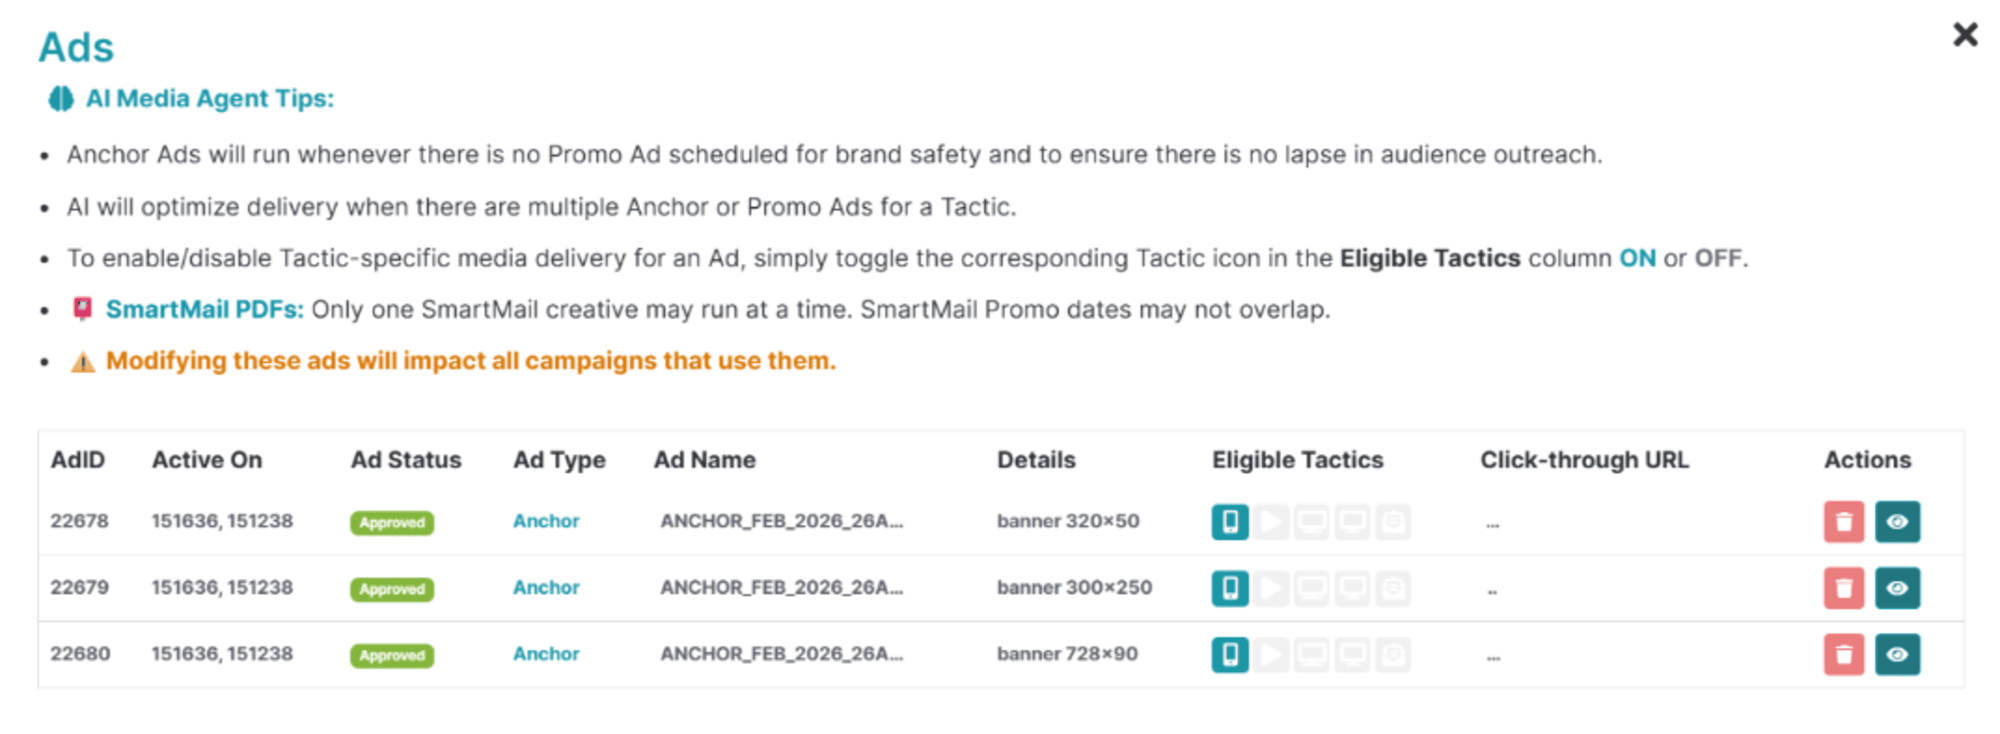
Task: Turn off mobile tactic for ad 22680
Action: [x=1230, y=655]
